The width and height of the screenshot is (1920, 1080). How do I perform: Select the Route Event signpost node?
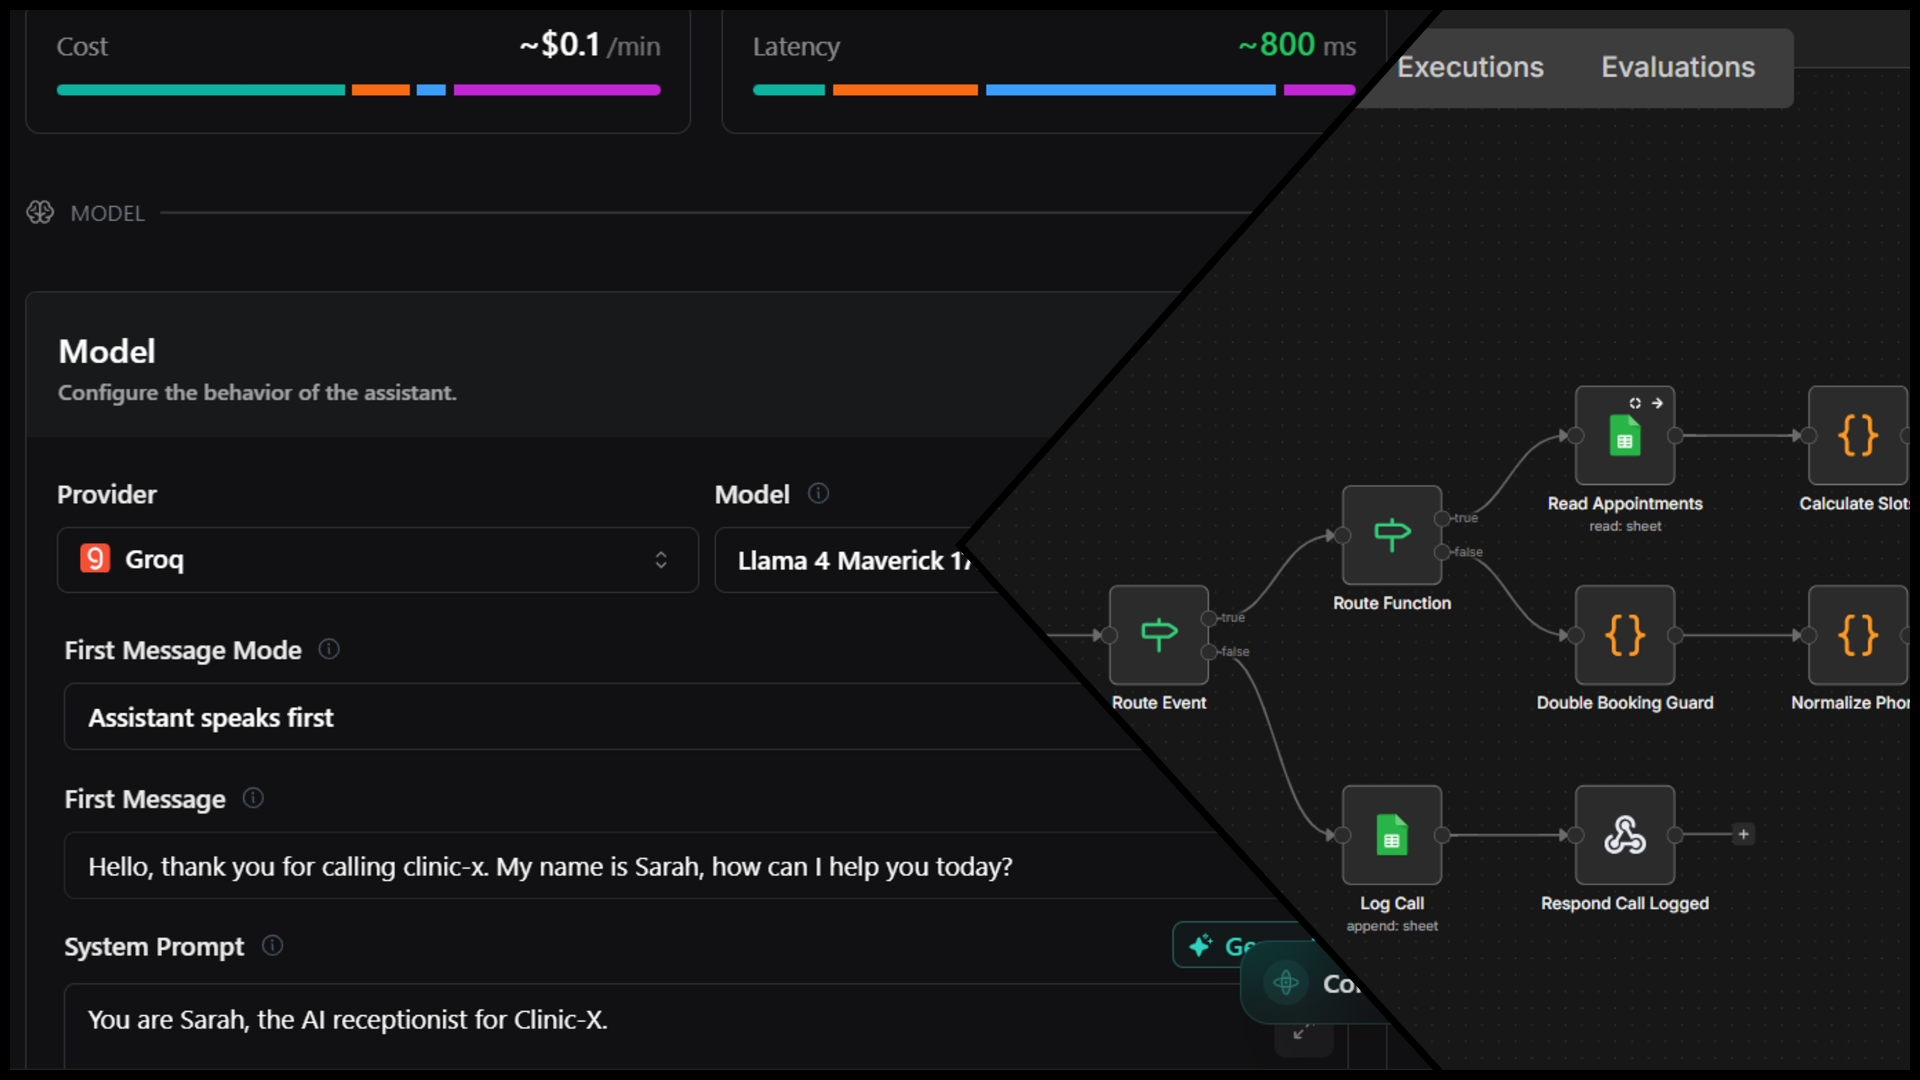1158,635
